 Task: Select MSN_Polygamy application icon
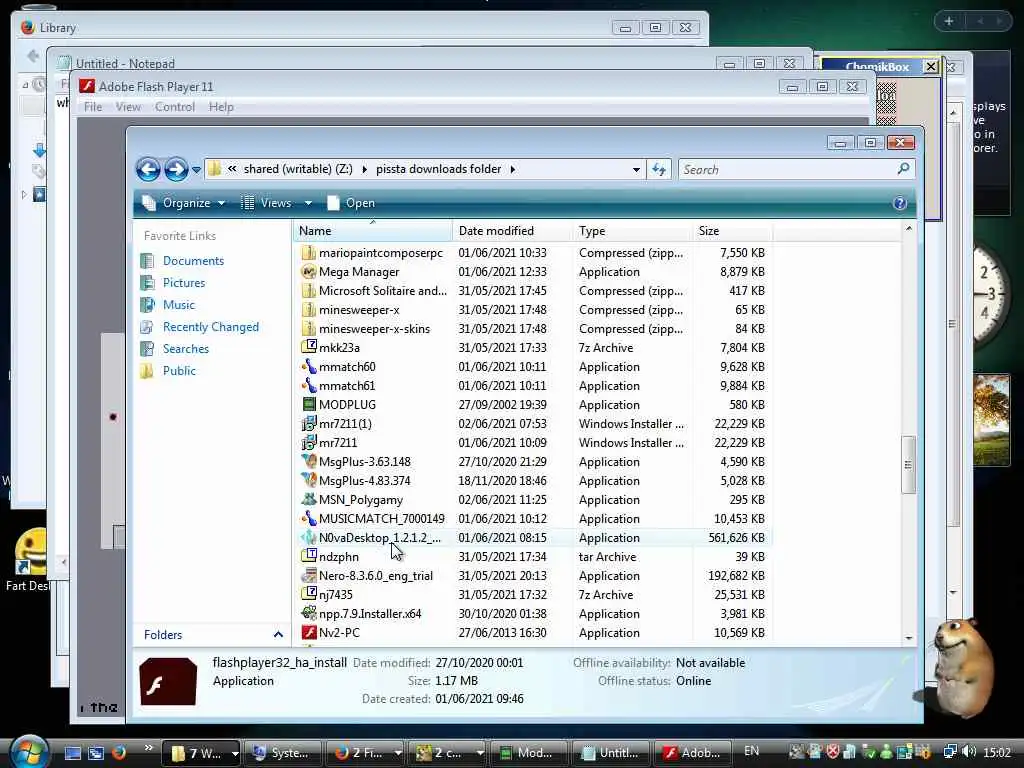(x=308, y=500)
